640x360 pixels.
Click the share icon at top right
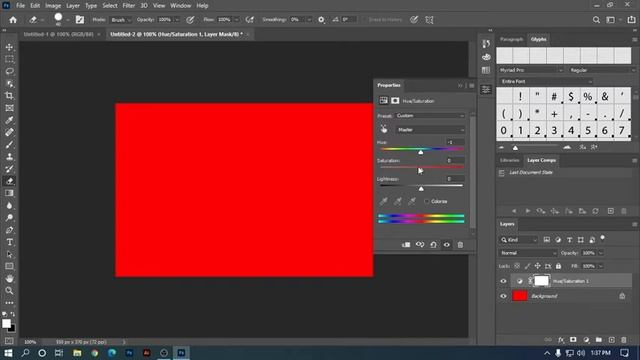tap(631, 20)
